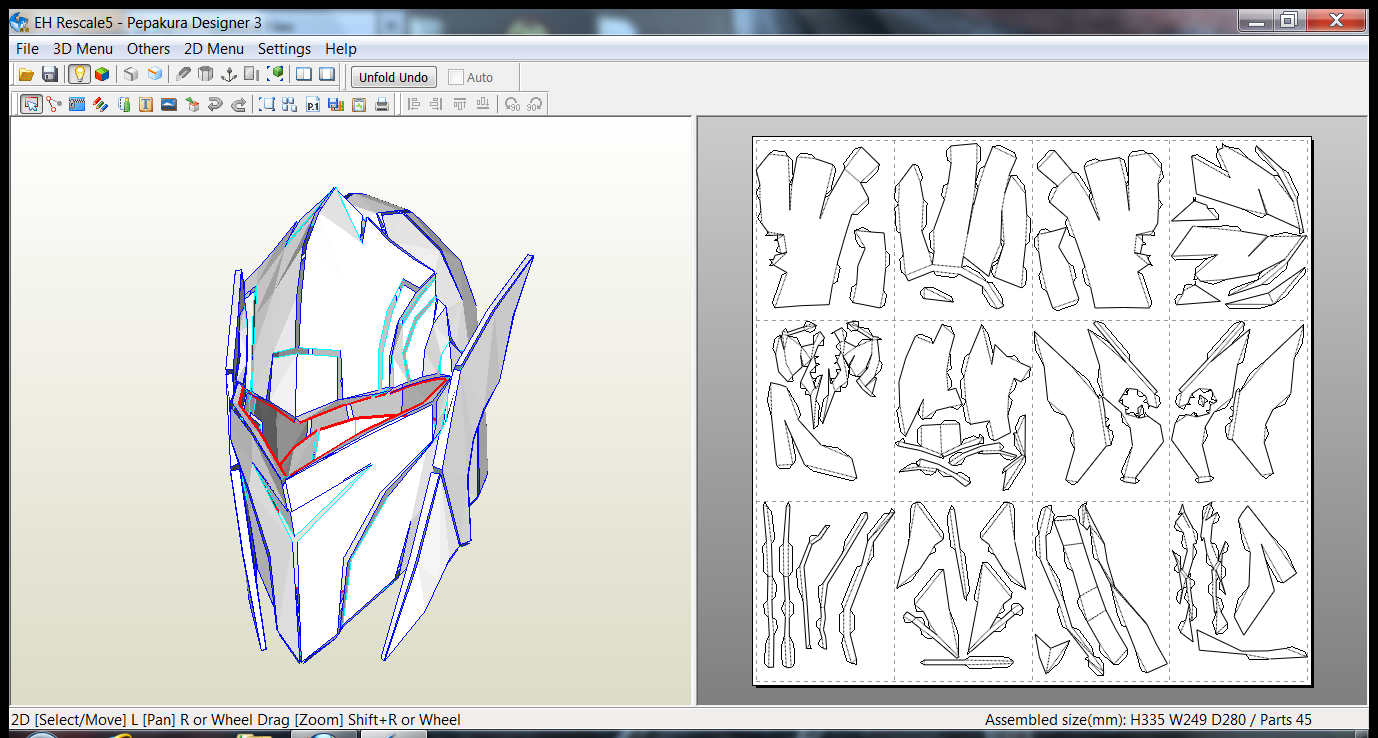Open the Help menu
This screenshot has height=738, width=1378.
point(341,48)
